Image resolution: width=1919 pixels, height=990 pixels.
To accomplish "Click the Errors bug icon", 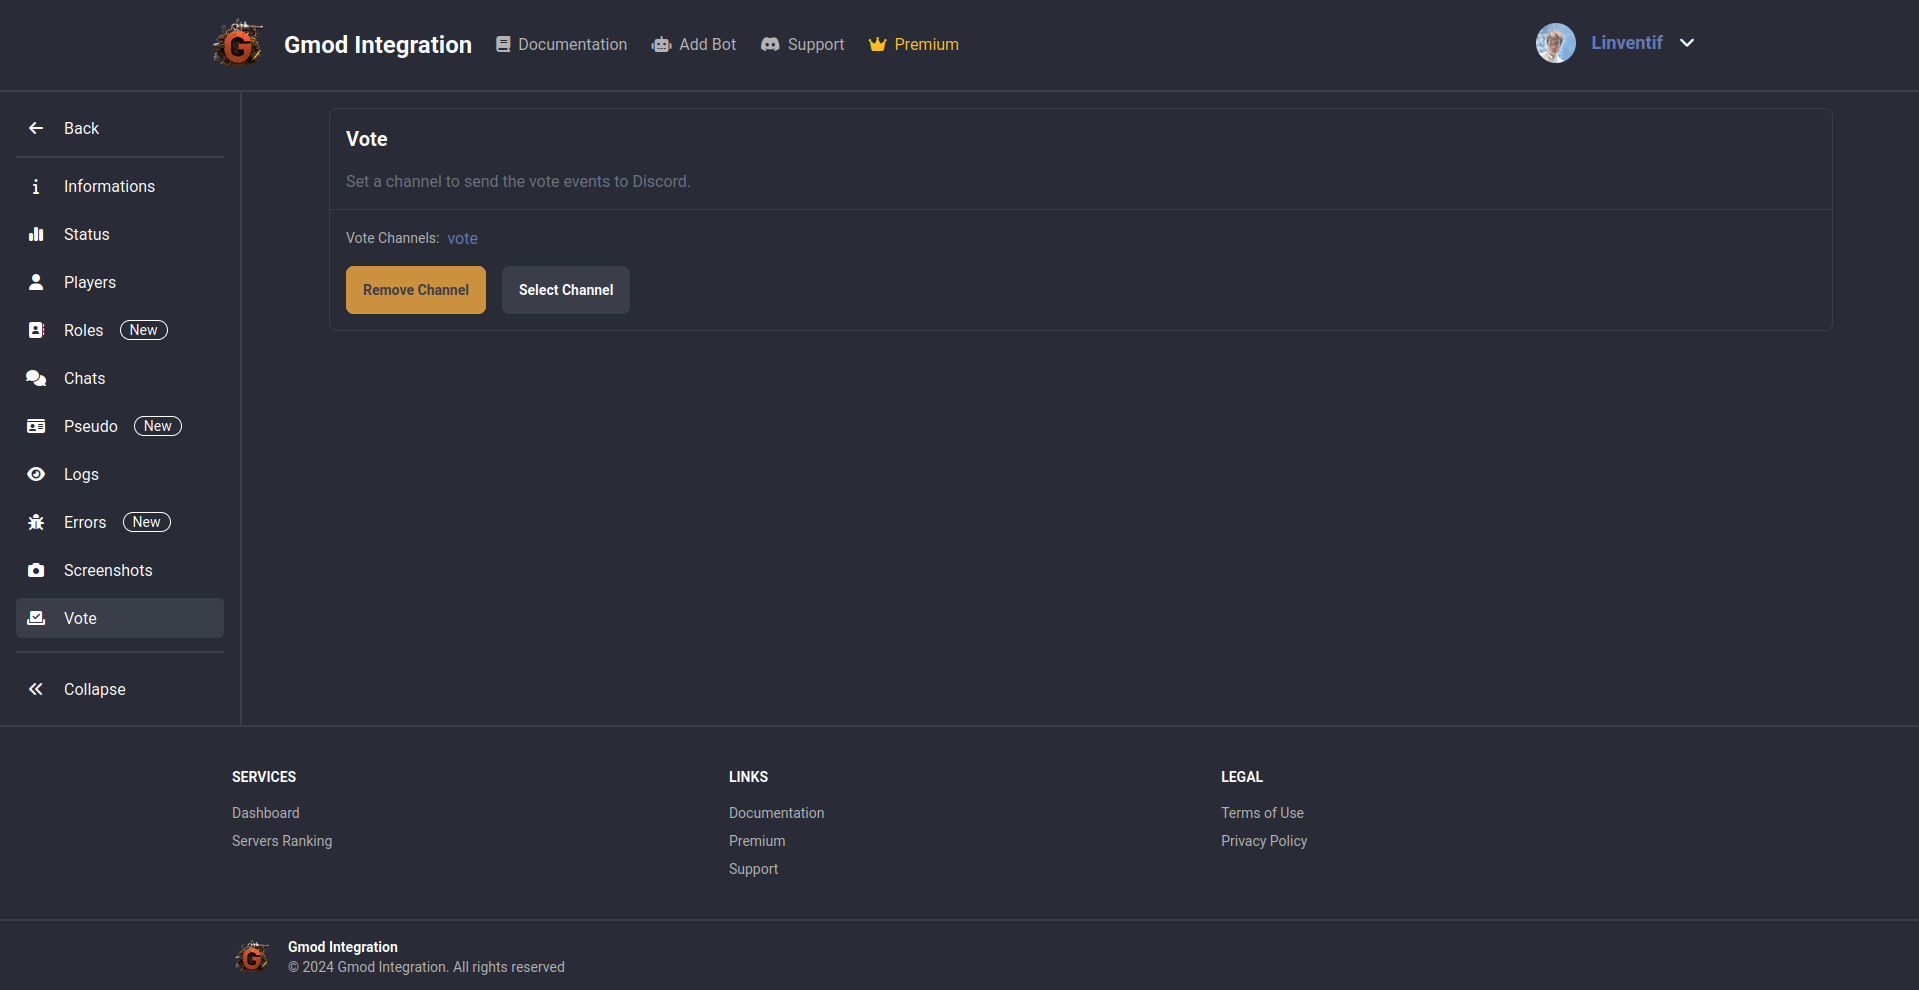I will (36, 522).
